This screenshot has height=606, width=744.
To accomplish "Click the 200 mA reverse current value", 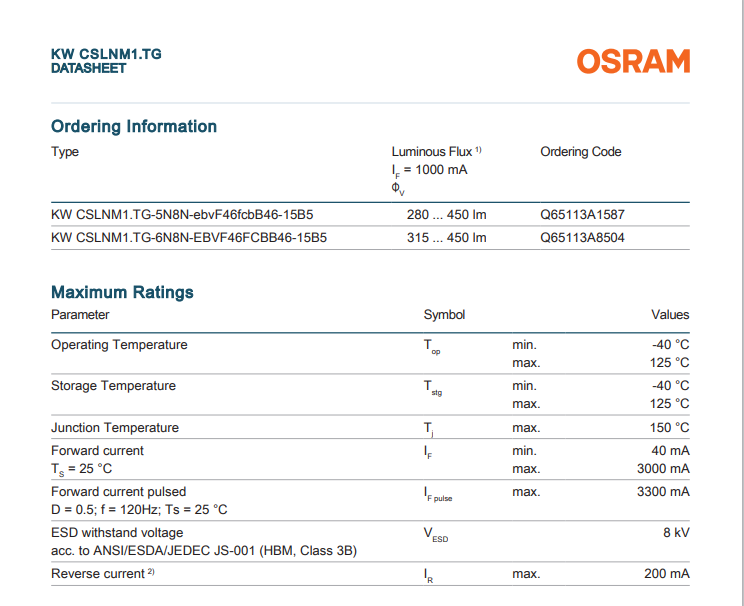I will 667,573.
